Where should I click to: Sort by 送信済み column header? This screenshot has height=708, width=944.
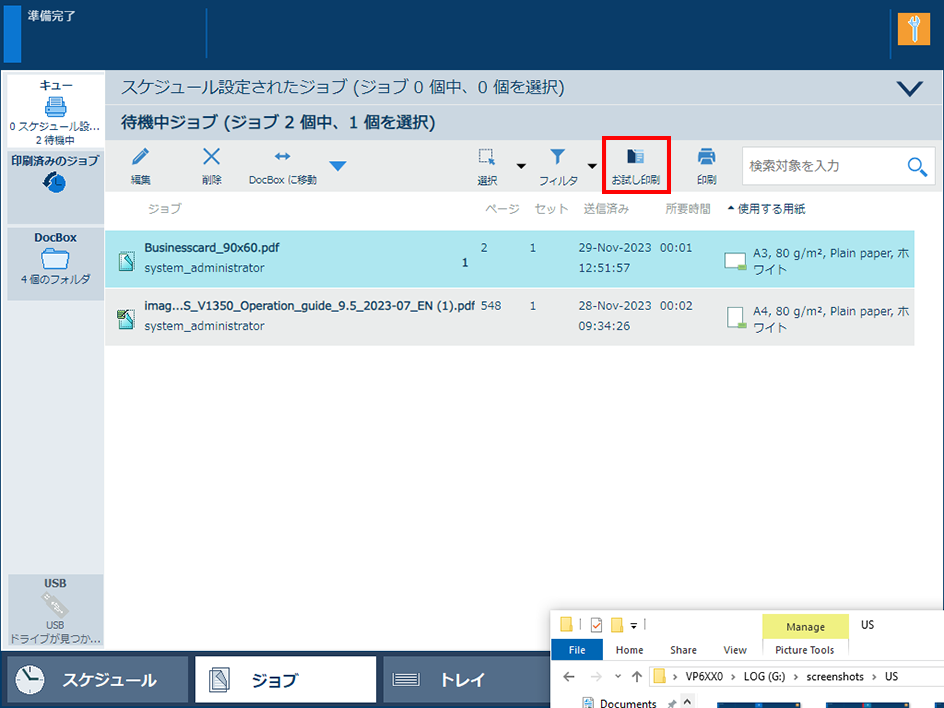[x=606, y=209]
